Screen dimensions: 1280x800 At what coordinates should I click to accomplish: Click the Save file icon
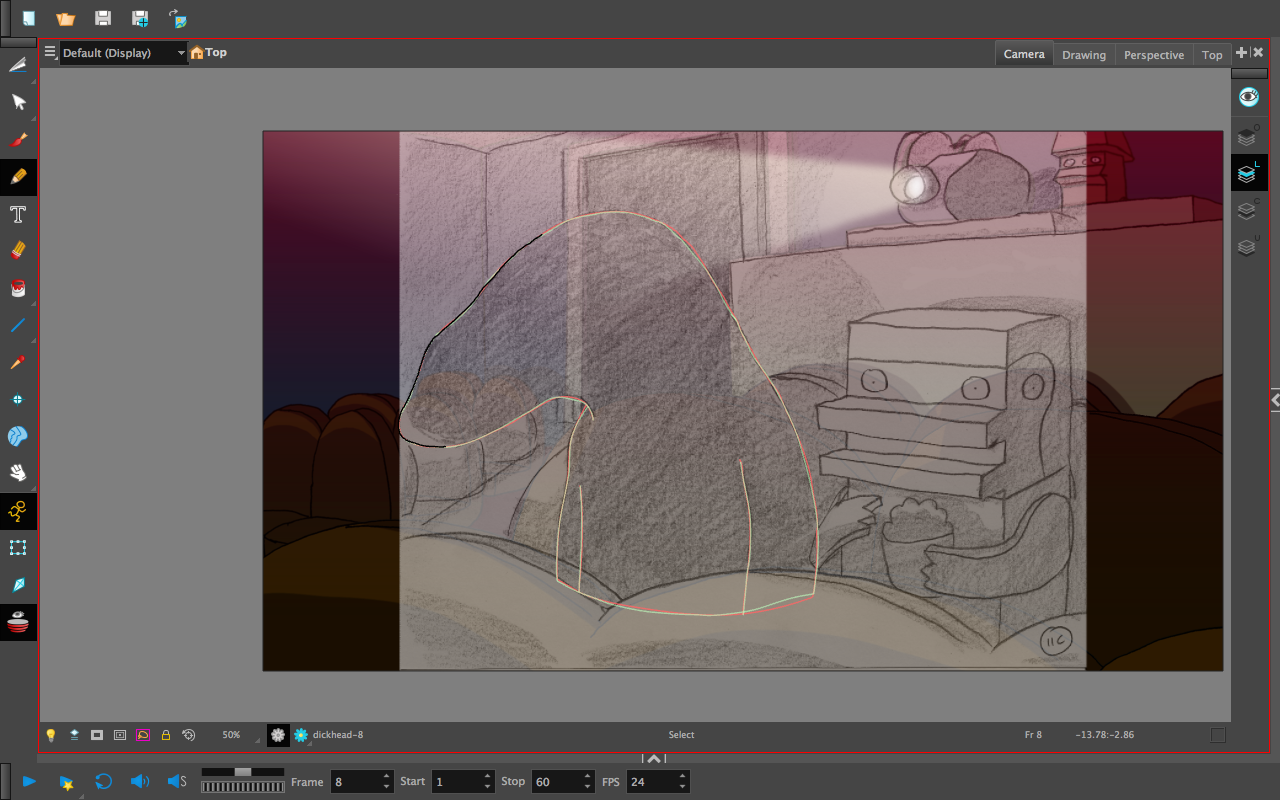click(x=103, y=18)
